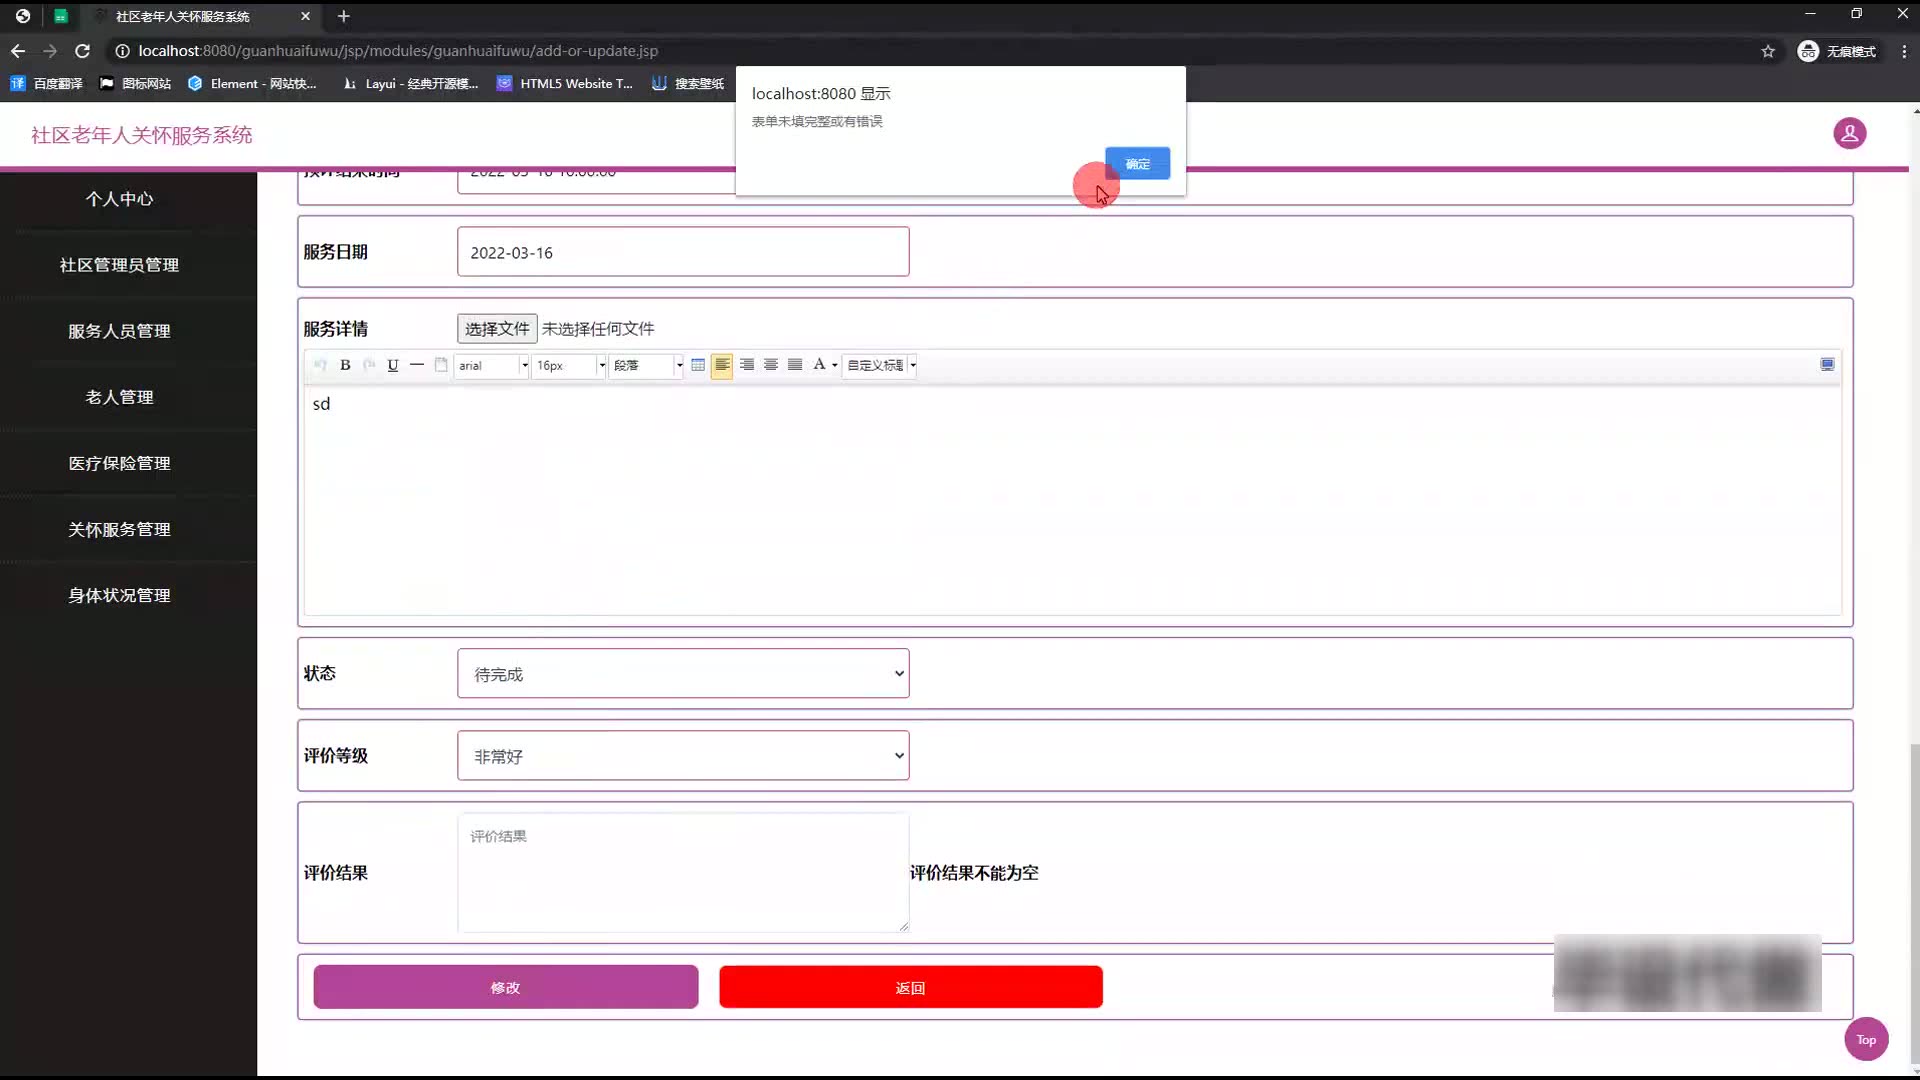
Task: Focus the 评价结果 text area
Action: 683,873
